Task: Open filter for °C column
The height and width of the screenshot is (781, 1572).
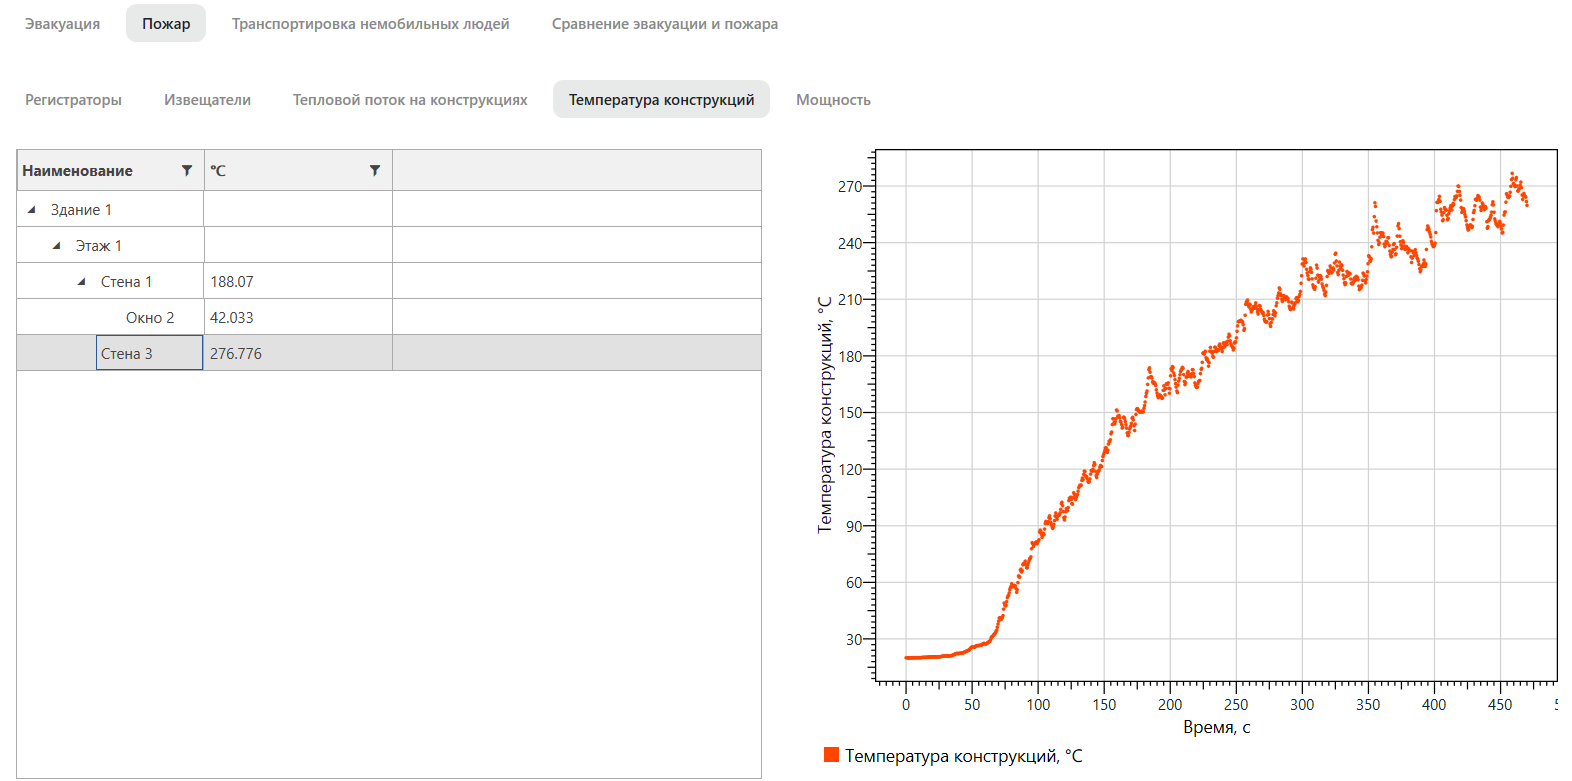Action: 375,171
